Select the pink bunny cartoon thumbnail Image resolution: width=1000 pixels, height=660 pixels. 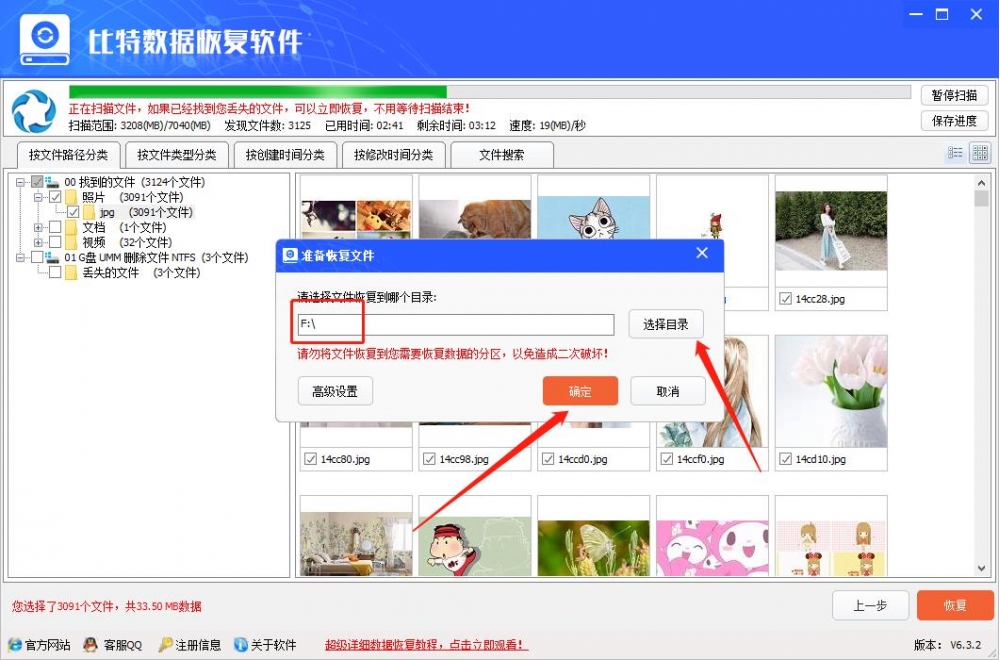point(712,548)
